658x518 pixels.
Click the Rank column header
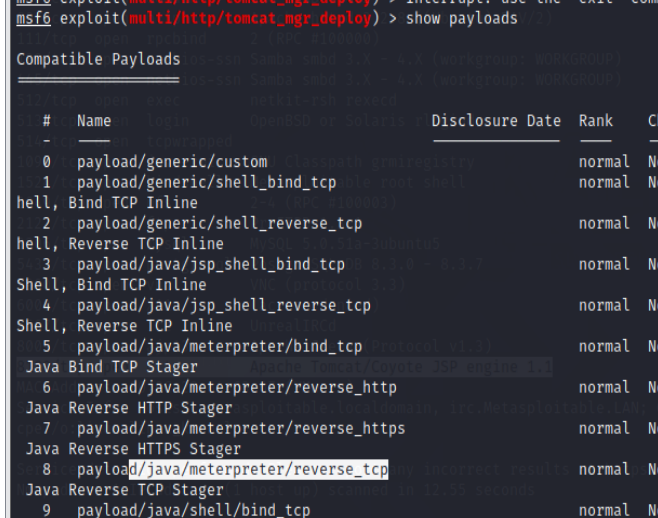[595, 121]
